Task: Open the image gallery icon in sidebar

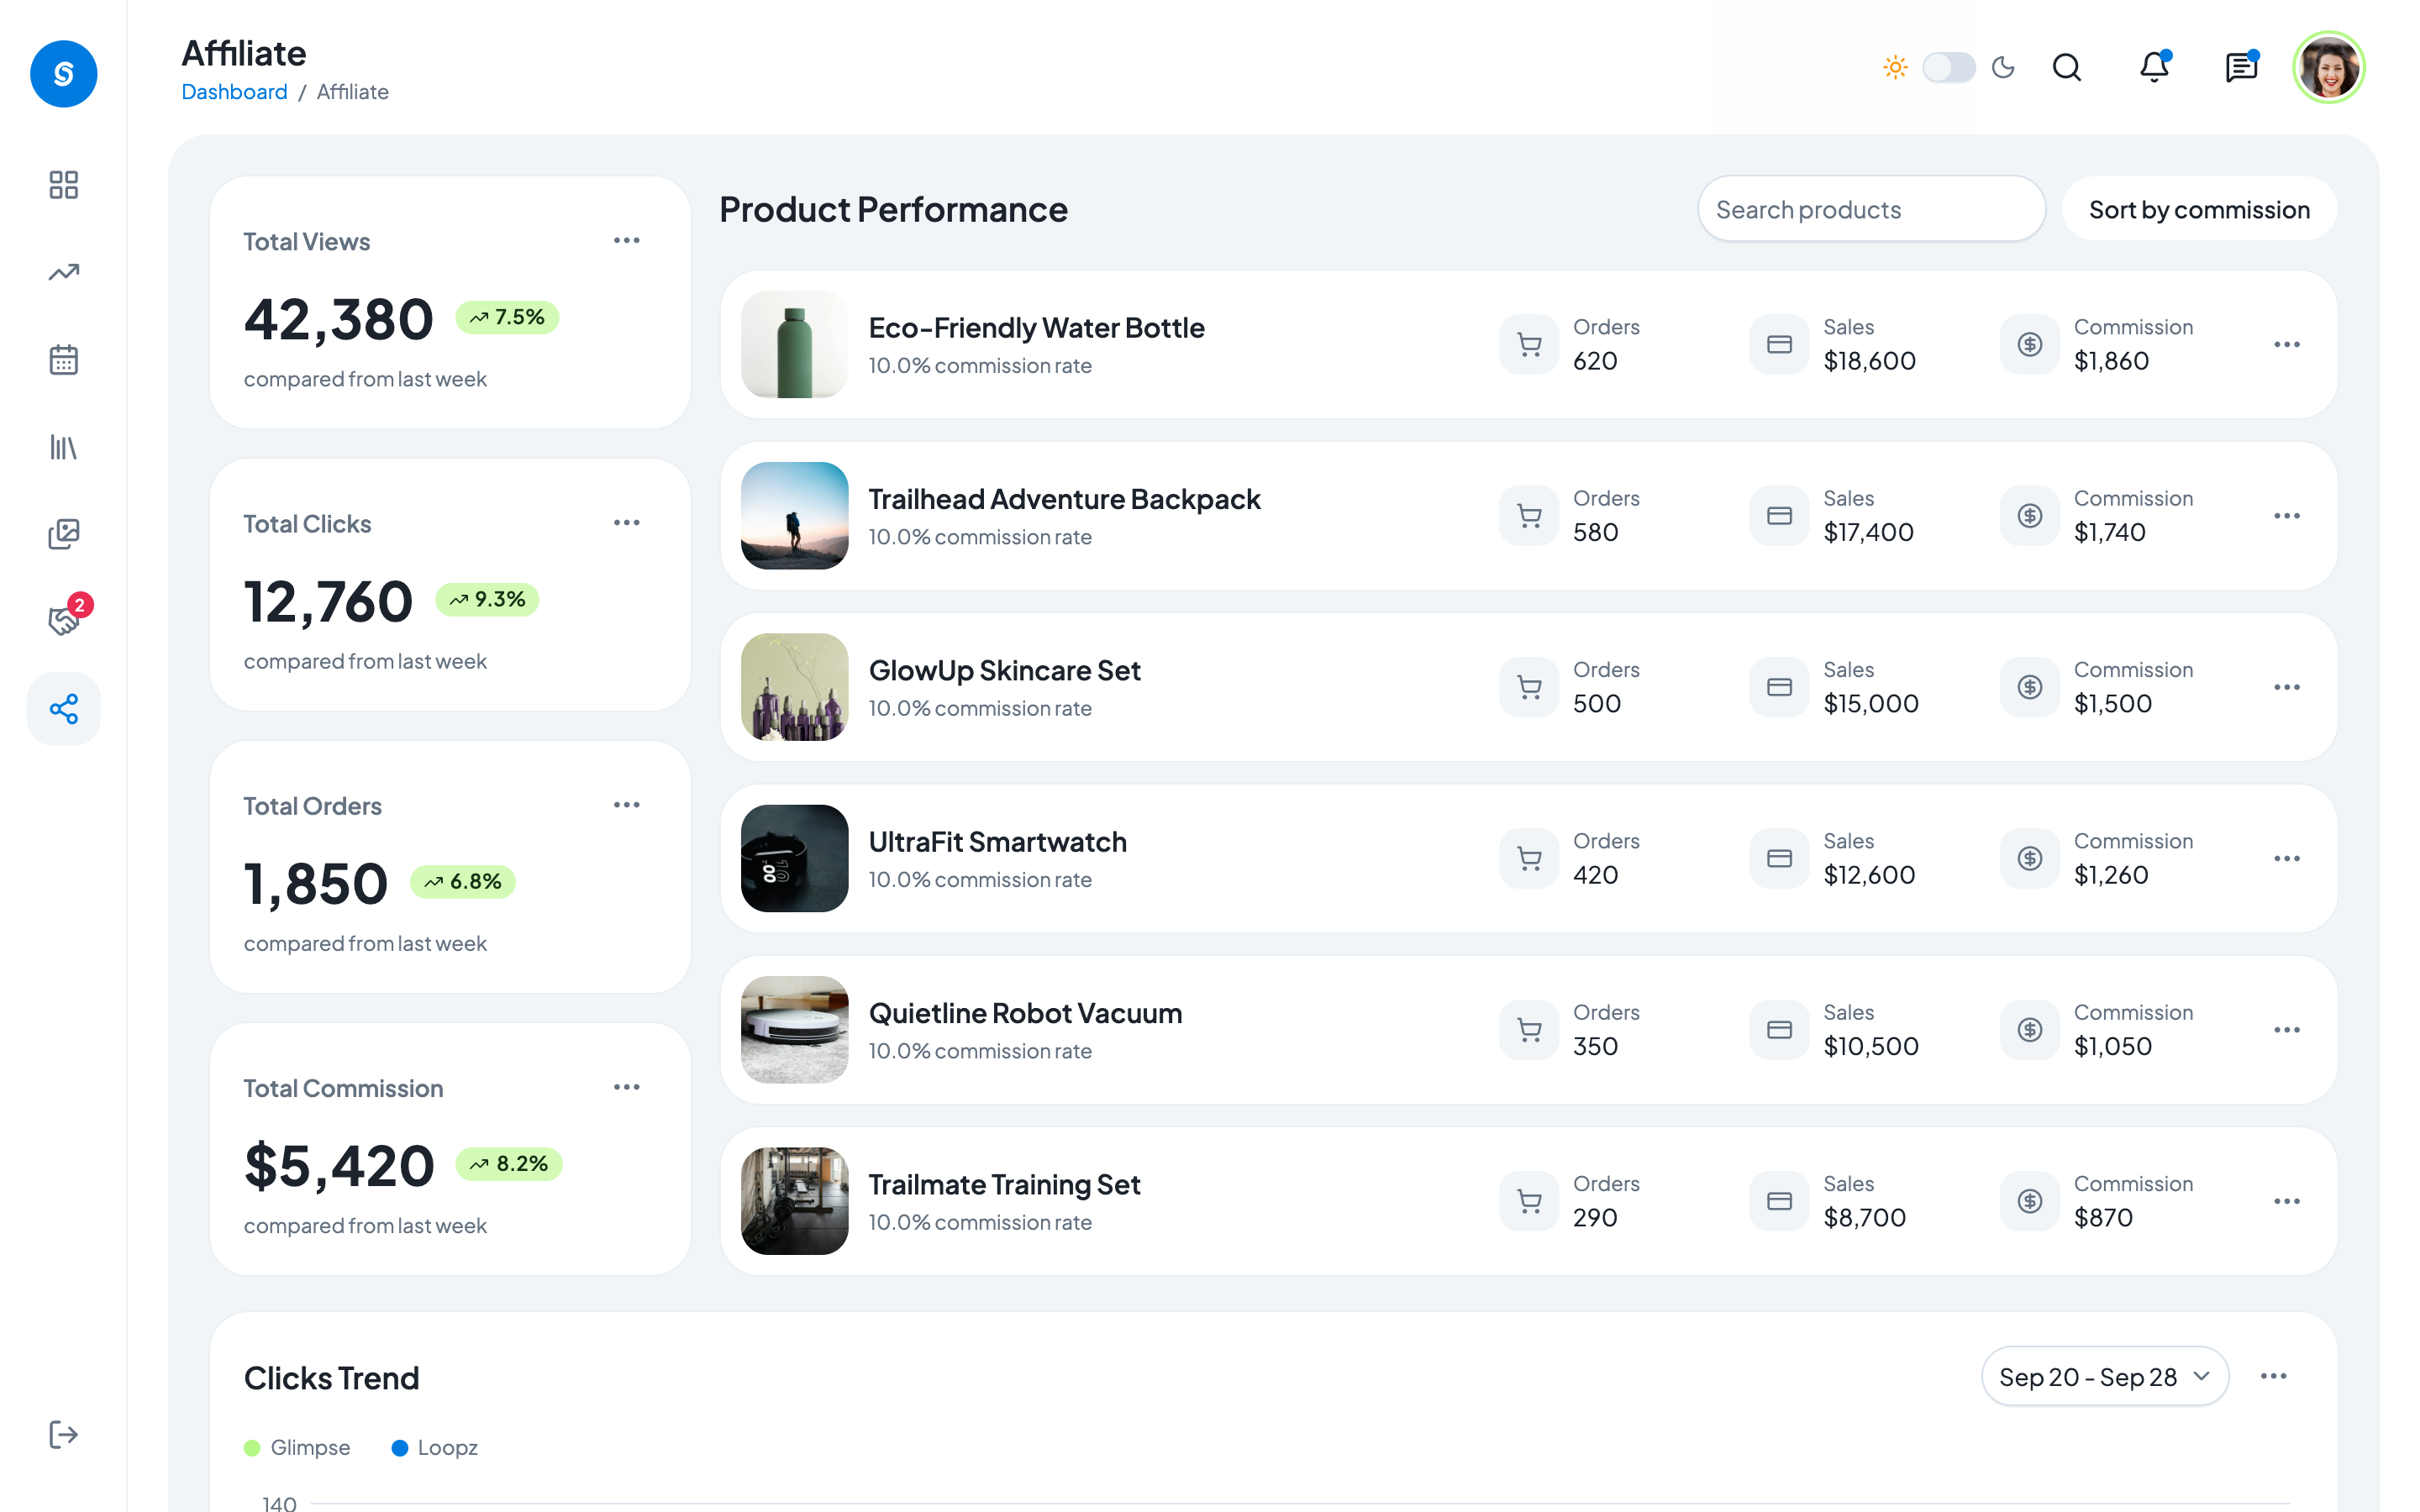Action: tap(63, 534)
